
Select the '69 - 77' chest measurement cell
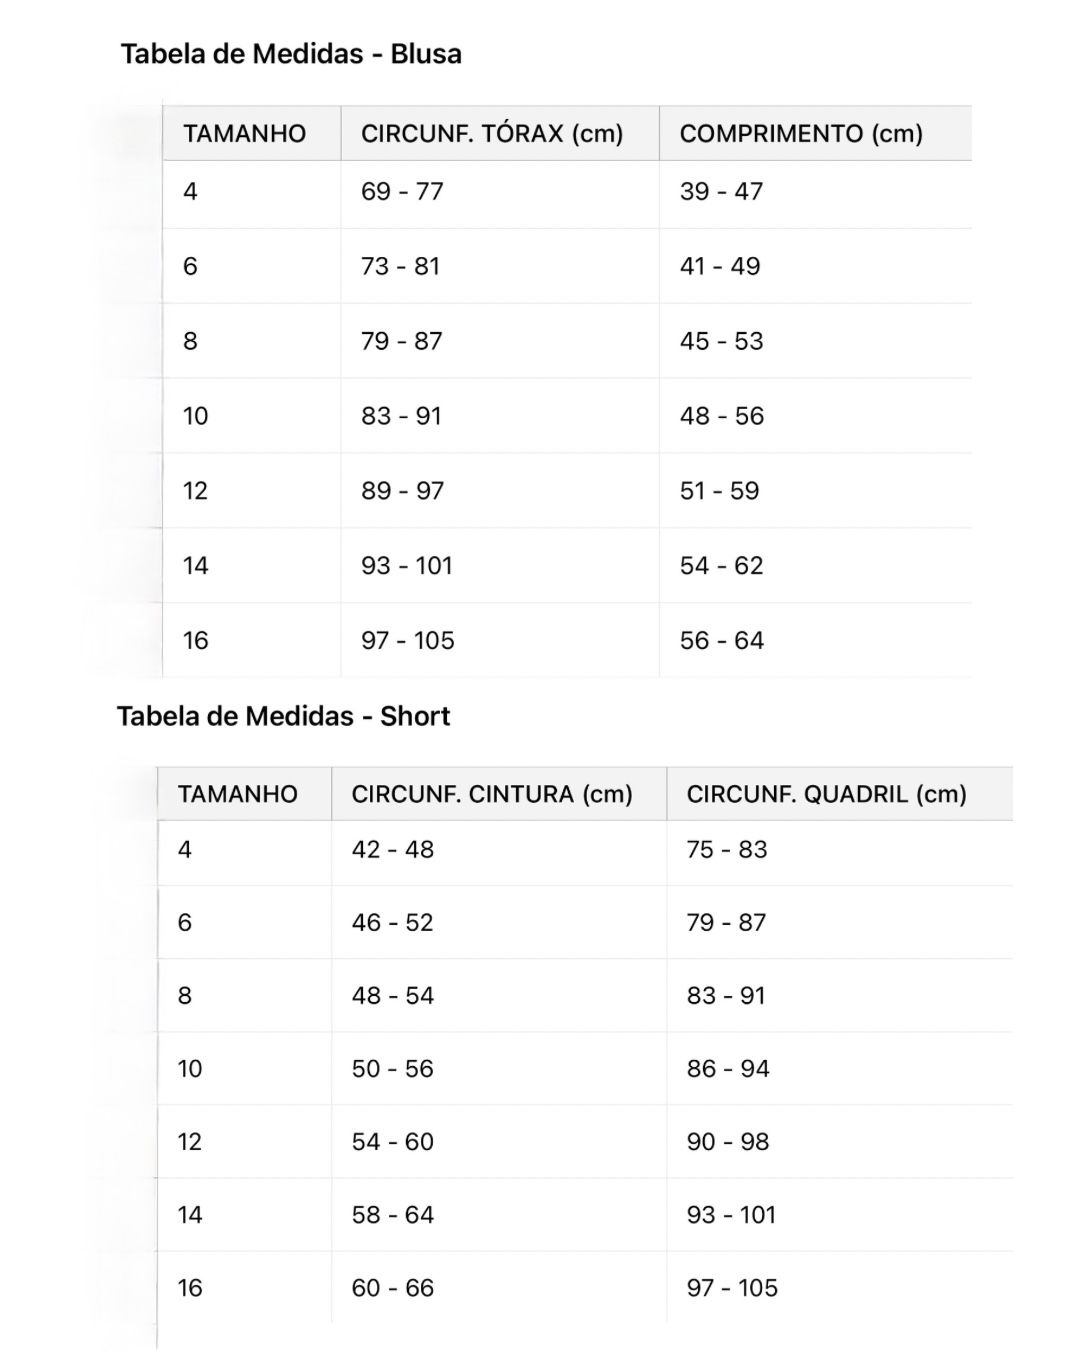point(402,191)
